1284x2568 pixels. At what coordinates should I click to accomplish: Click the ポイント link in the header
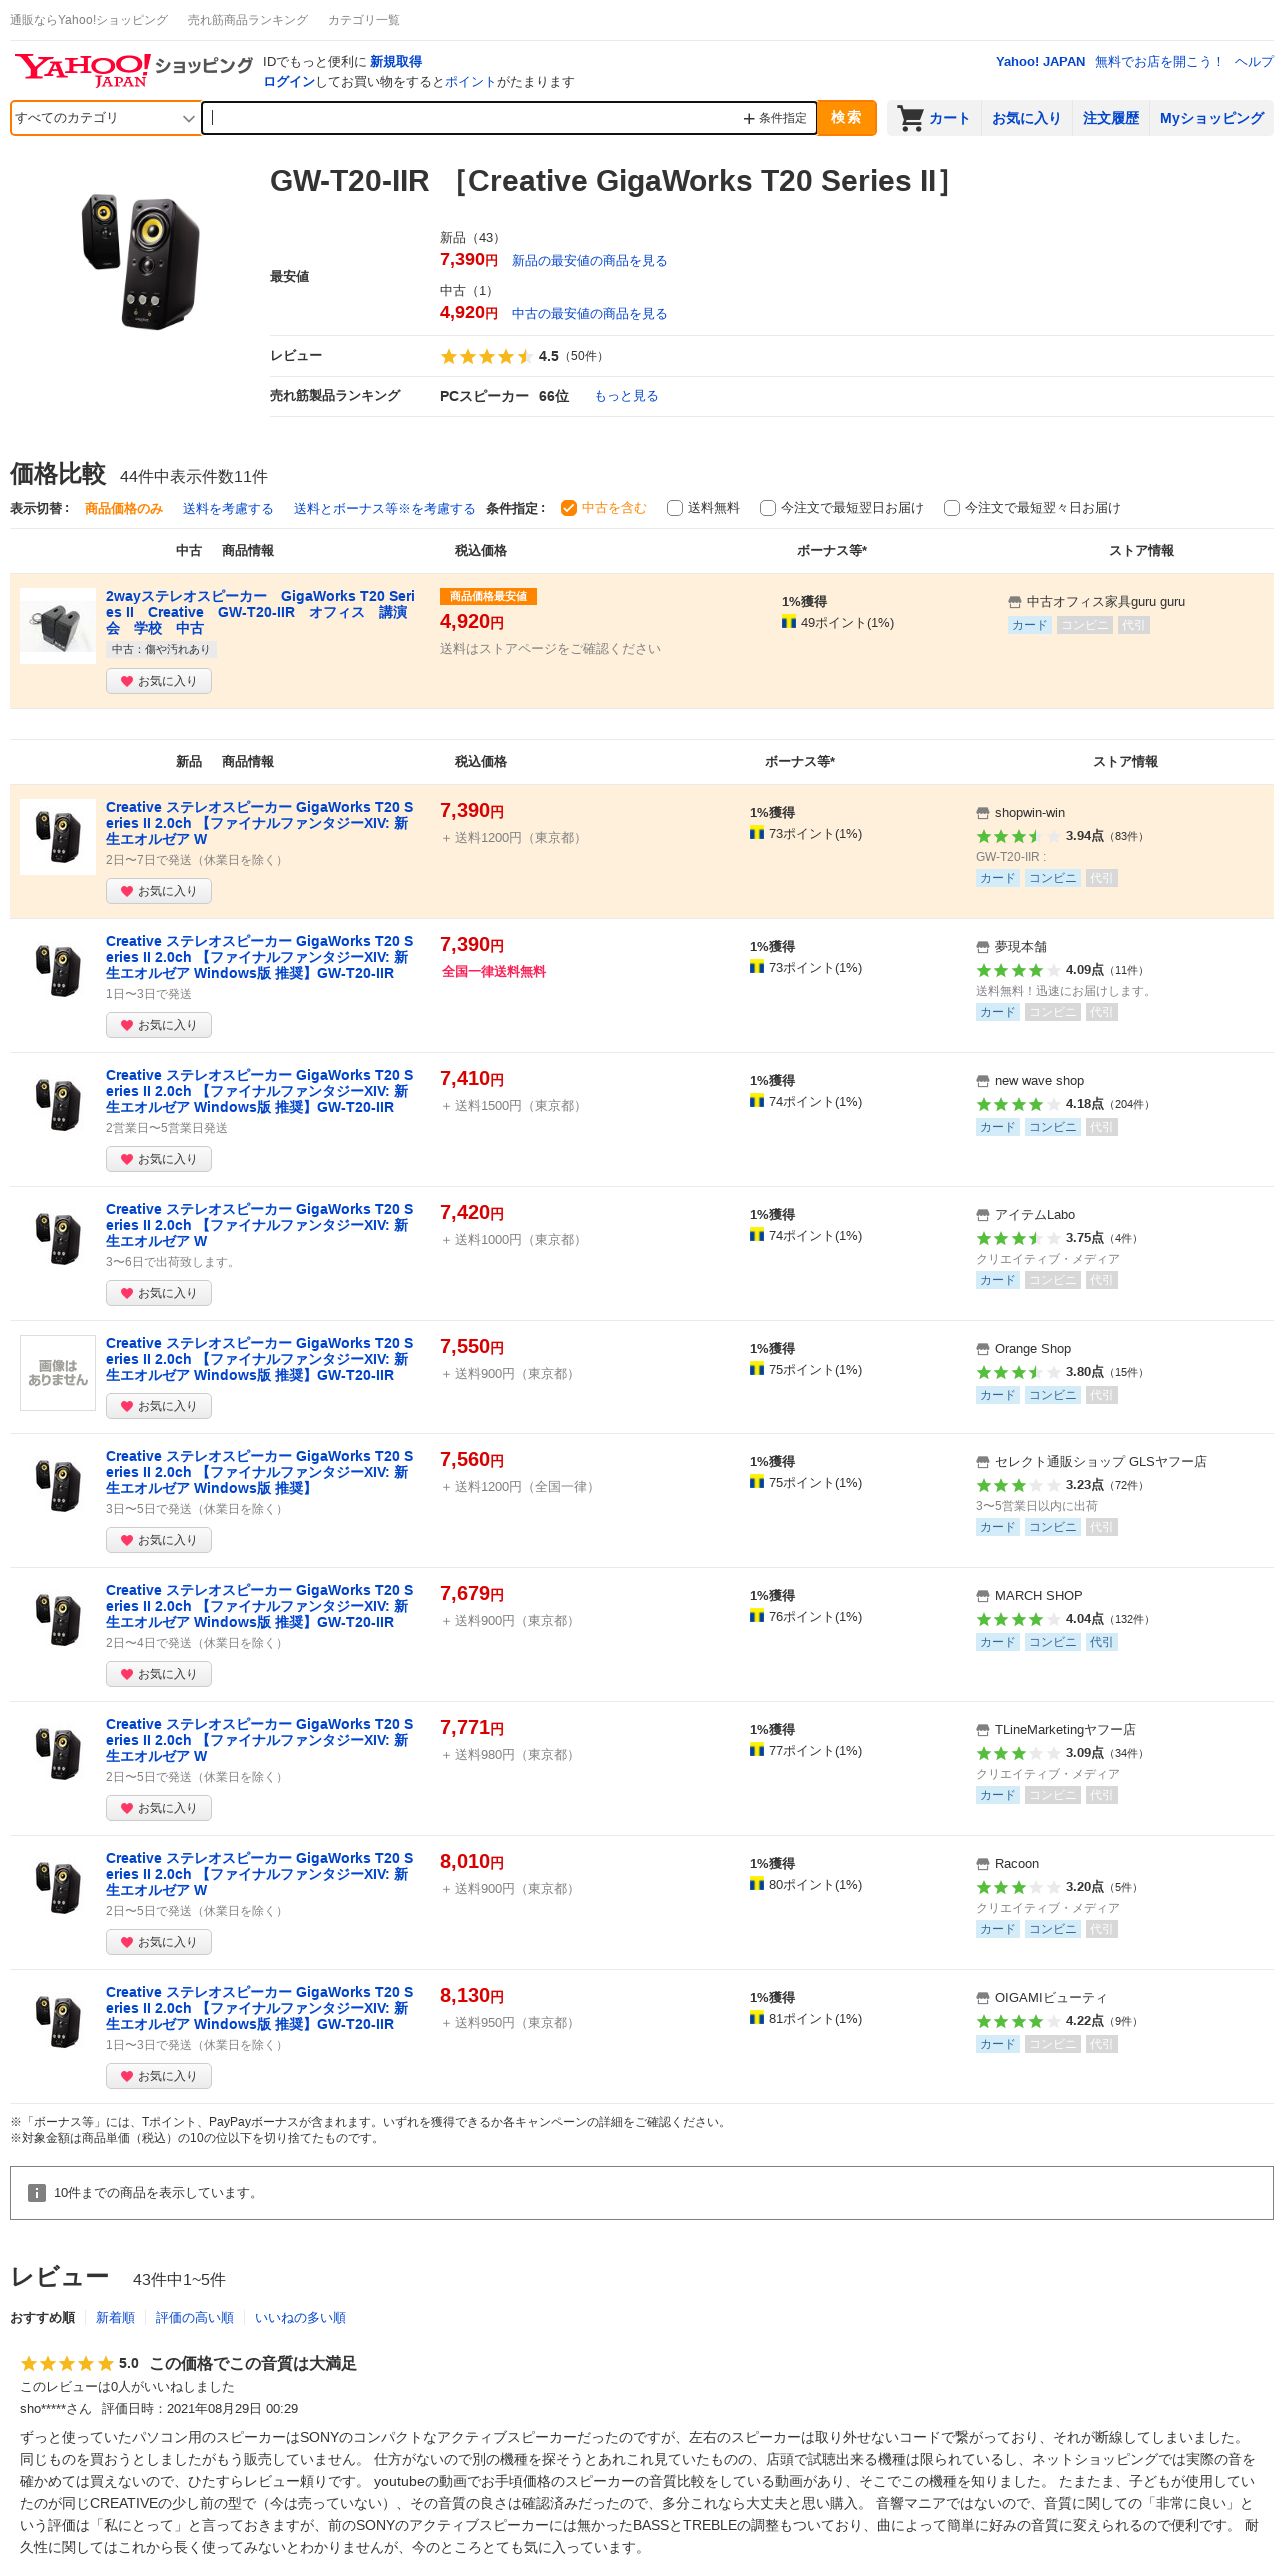(471, 82)
